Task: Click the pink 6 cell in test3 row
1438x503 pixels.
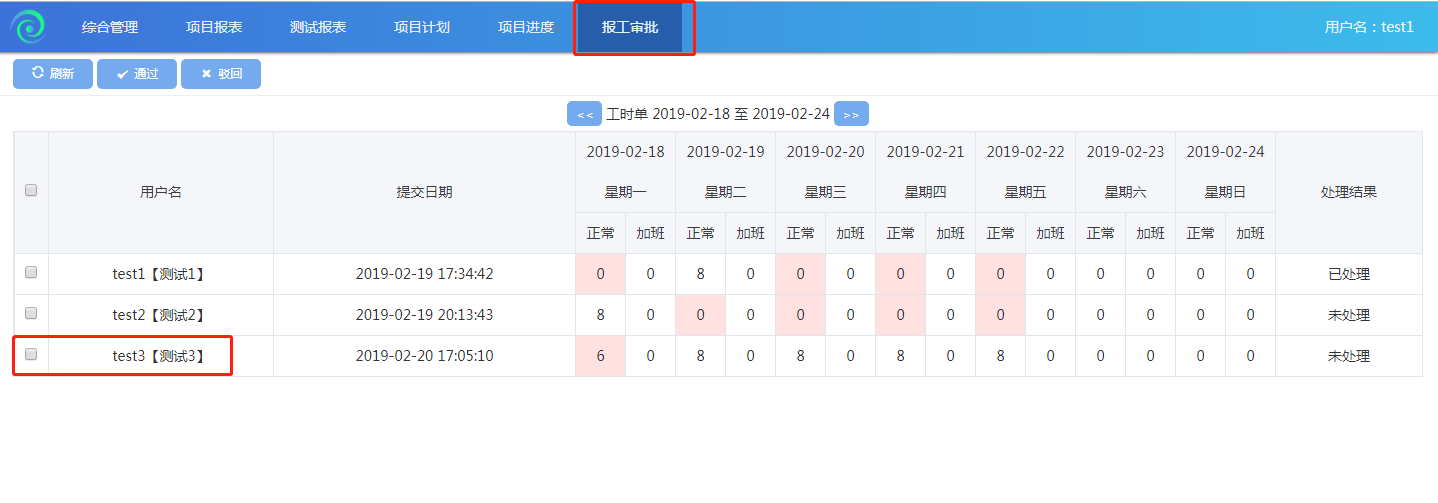Action: [x=600, y=356]
